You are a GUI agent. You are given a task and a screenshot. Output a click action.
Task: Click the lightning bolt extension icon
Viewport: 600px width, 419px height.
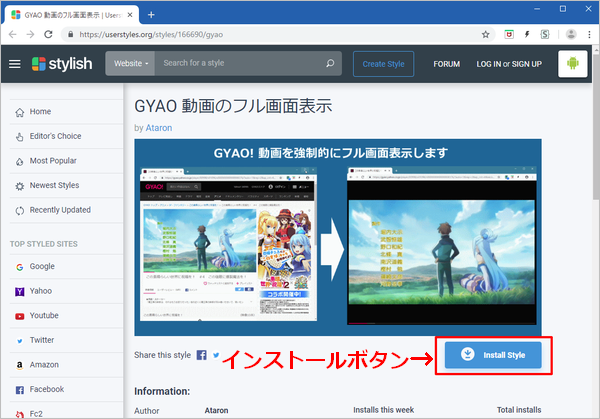(527, 34)
